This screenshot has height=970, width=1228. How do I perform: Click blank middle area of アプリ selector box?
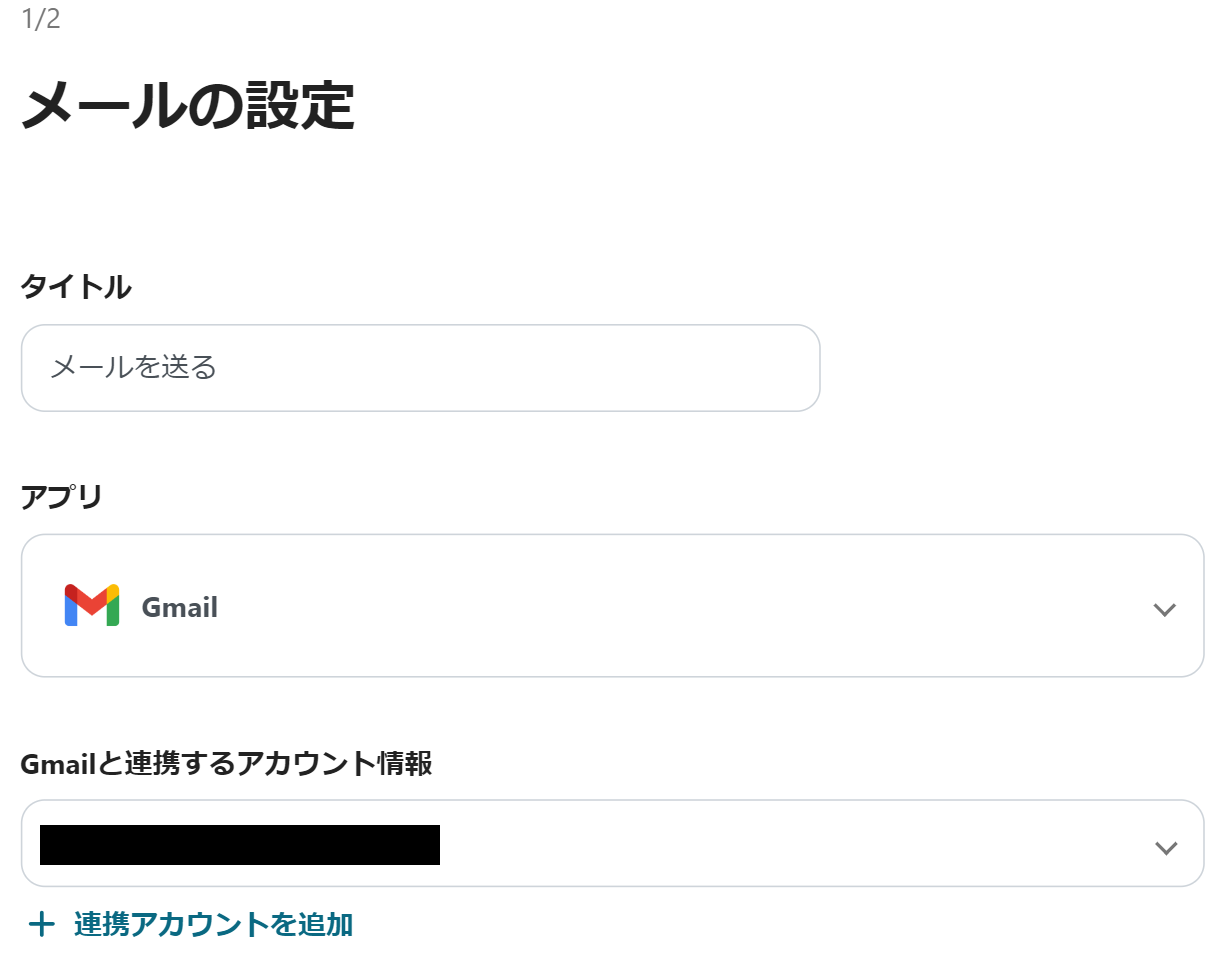650,606
